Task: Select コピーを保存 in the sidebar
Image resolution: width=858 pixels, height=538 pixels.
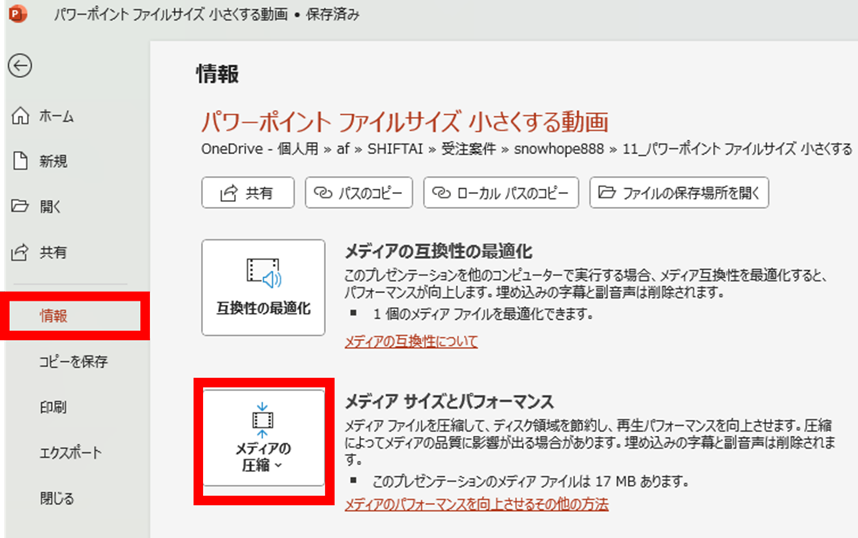Action: 73,361
